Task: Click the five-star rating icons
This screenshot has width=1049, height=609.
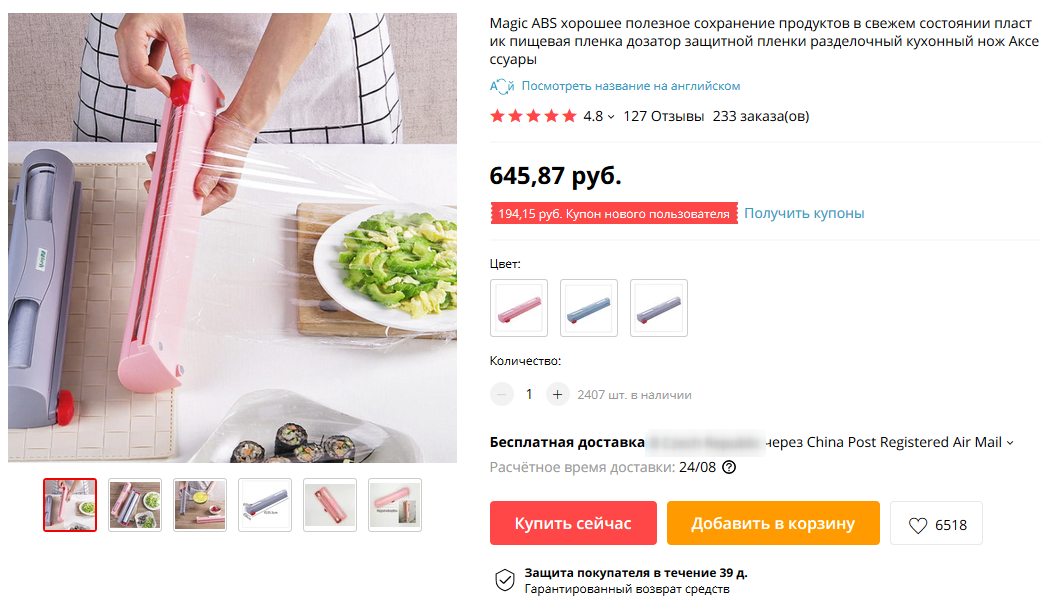Action: click(533, 116)
